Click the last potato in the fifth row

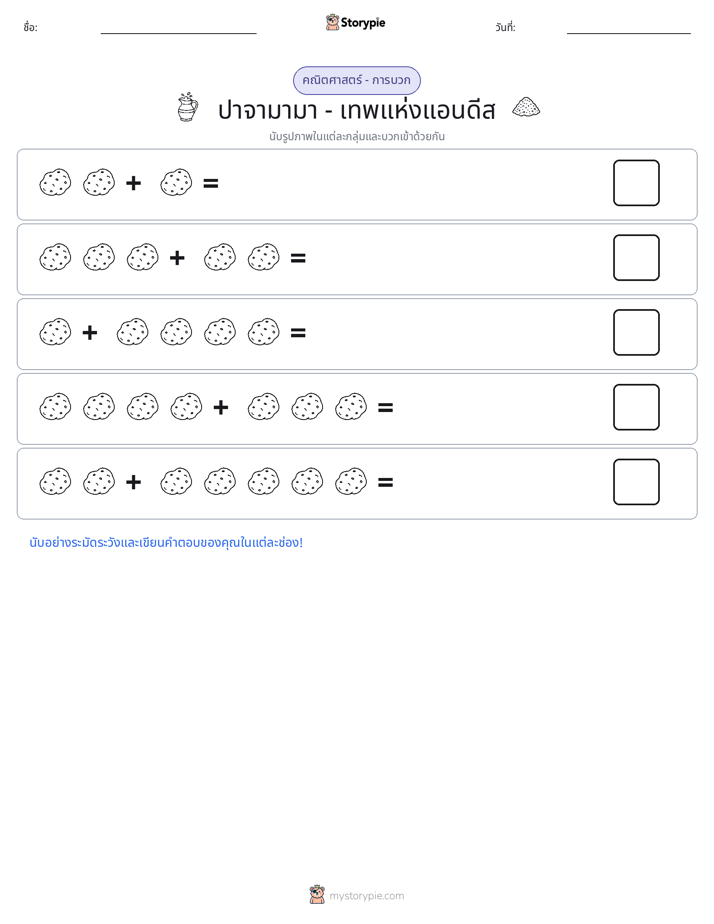point(351,481)
